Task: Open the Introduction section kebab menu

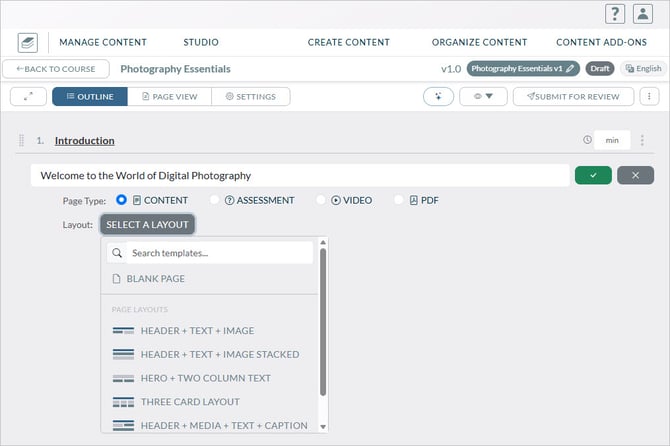Action: (x=642, y=140)
